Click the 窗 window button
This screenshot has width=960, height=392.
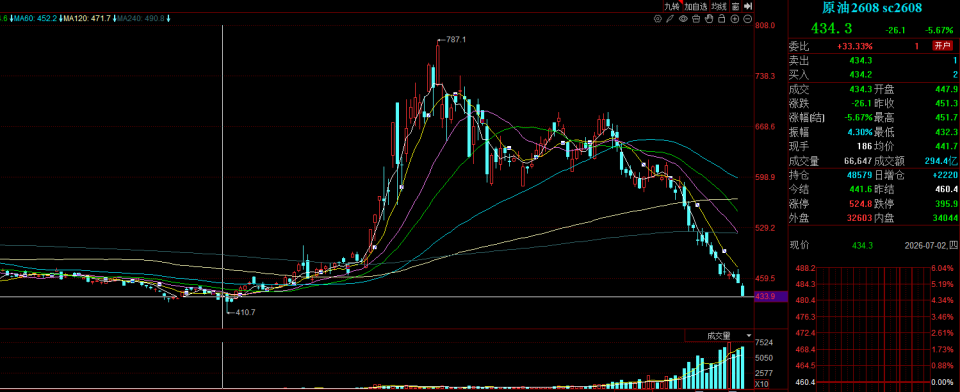tap(735, 6)
